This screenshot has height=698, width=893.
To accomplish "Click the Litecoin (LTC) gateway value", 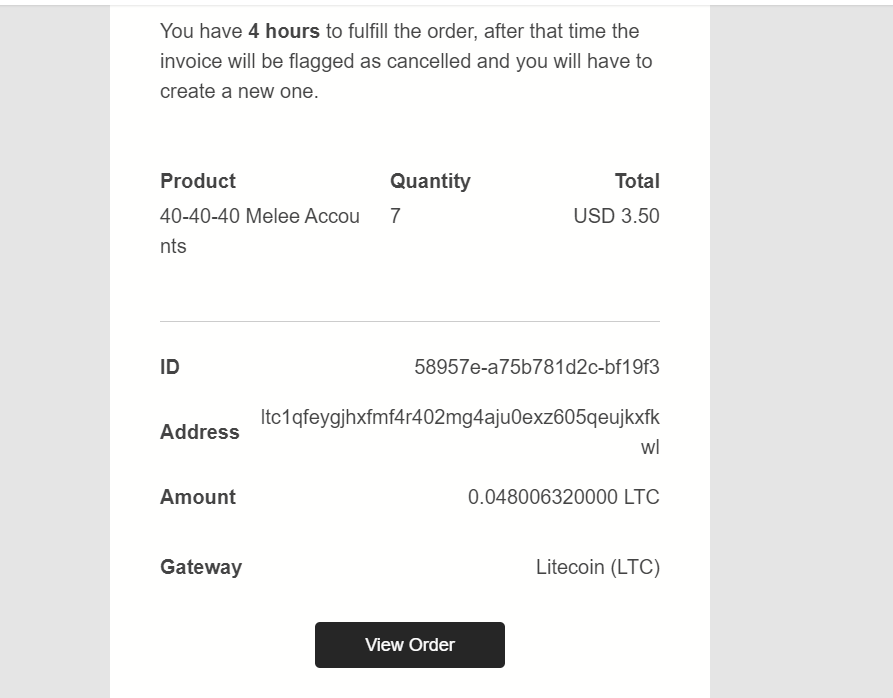I will (x=597, y=567).
